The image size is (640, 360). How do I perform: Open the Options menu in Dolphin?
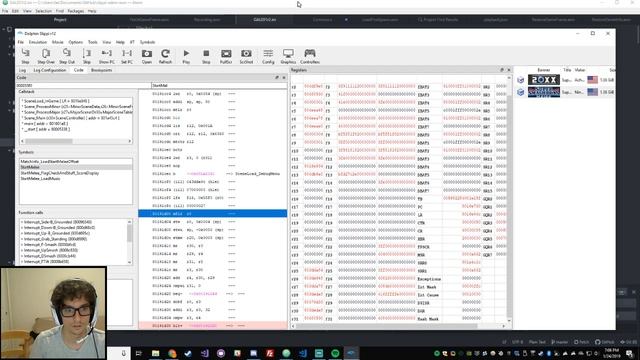click(76, 42)
